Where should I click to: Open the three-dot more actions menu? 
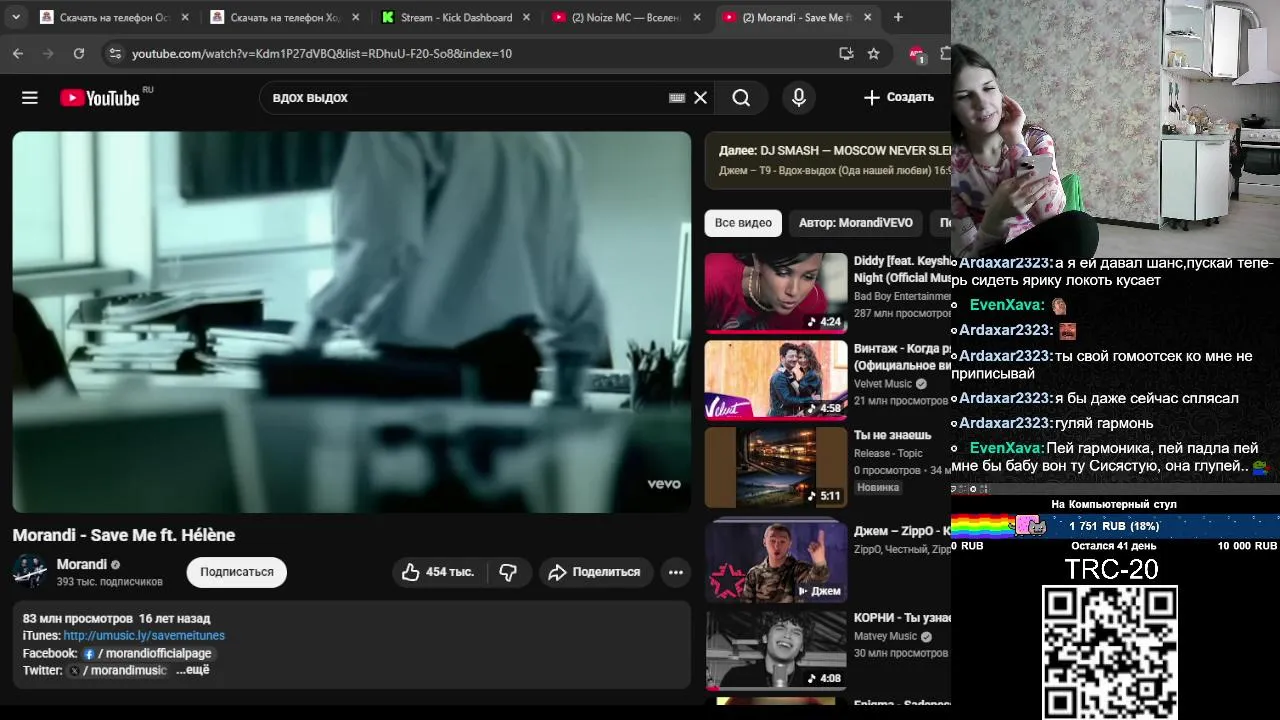coord(676,572)
